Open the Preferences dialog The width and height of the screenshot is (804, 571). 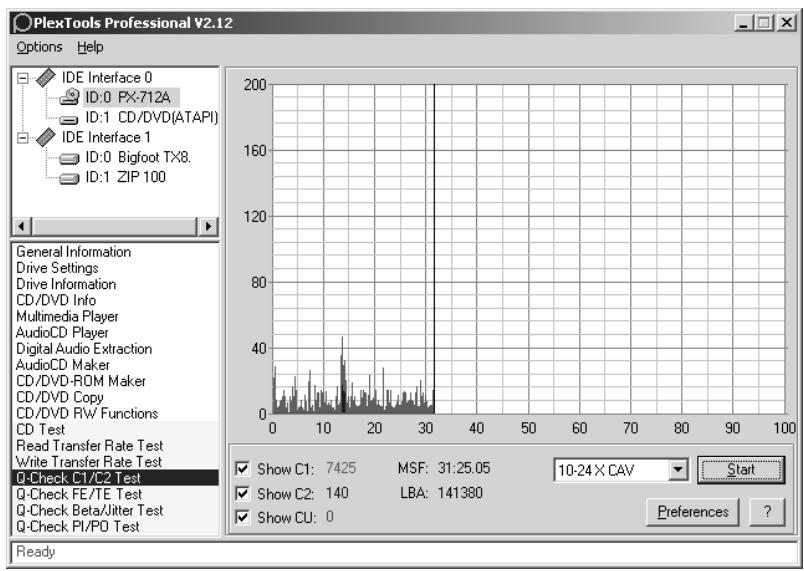click(693, 512)
